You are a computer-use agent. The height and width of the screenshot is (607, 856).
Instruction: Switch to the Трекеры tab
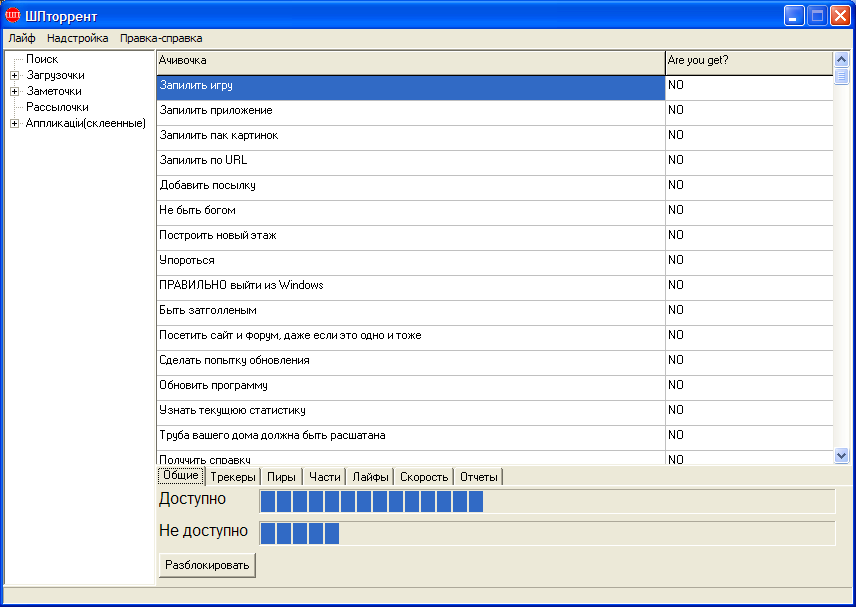pos(234,477)
